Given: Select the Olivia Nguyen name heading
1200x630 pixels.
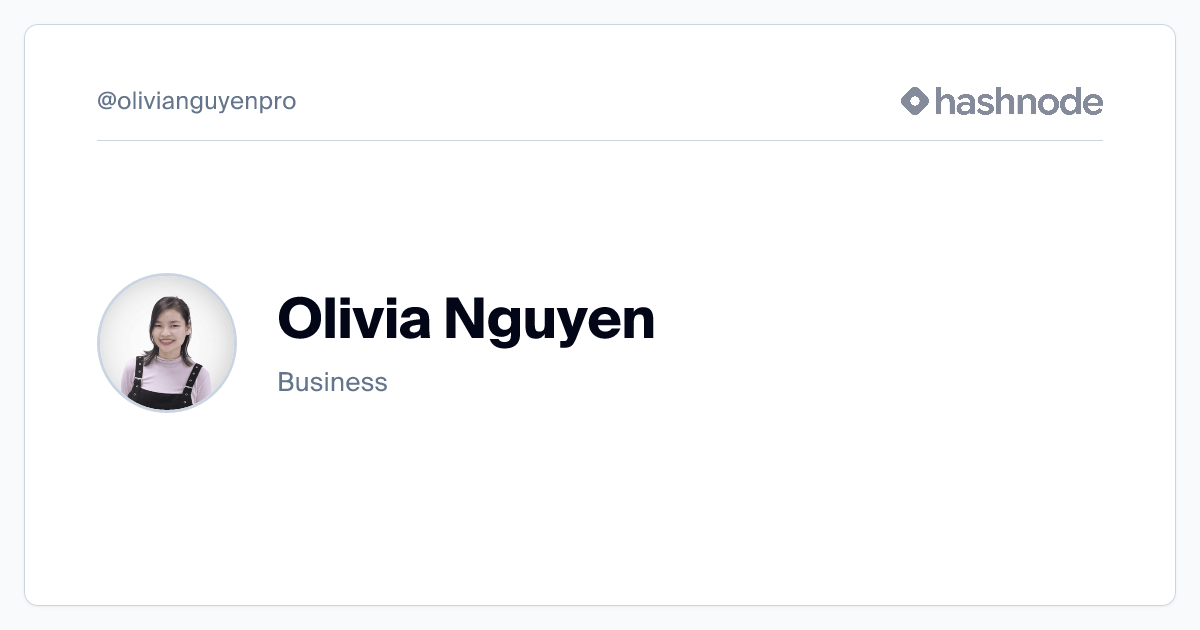Looking at the screenshot, I should (x=466, y=318).
